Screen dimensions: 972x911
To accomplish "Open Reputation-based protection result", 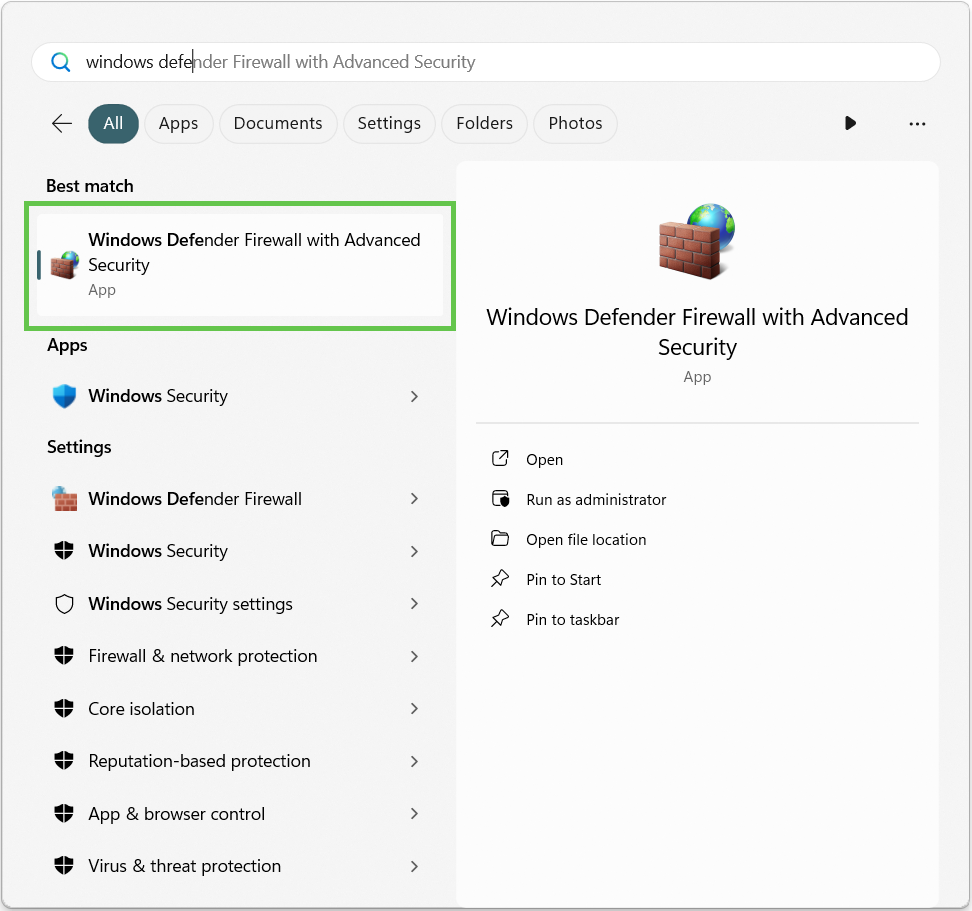I will [x=240, y=760].
